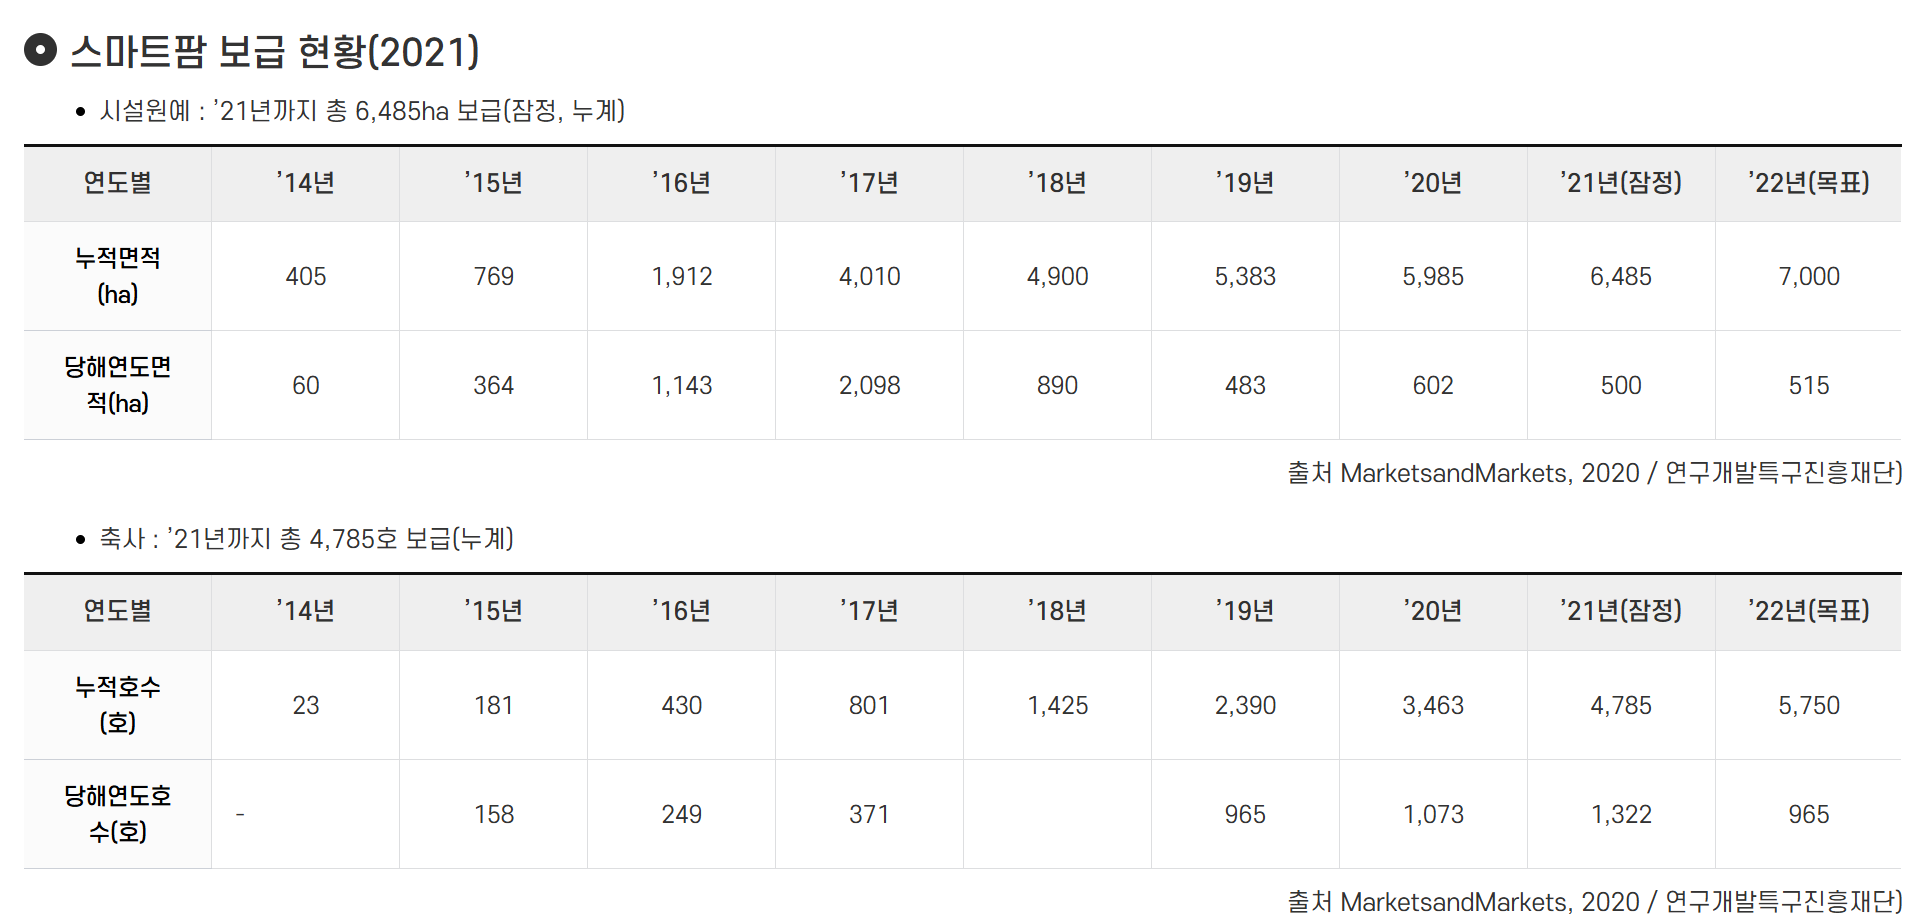Viewport: 1928px width, 919px height.
Task: Click the 연도별 header of the first table
Action: tap(118, 183)
